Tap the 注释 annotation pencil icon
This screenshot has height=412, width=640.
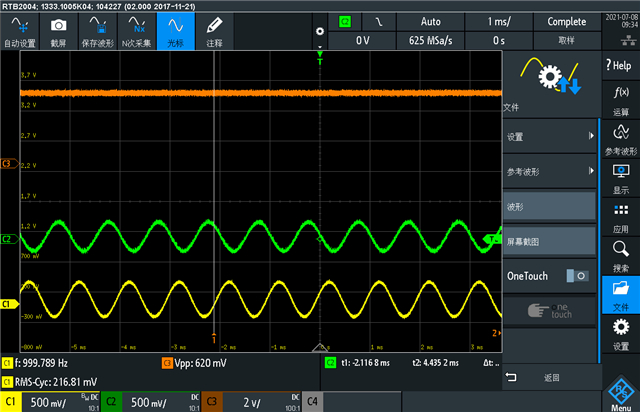pyautogui.click(x=214, y=31)
